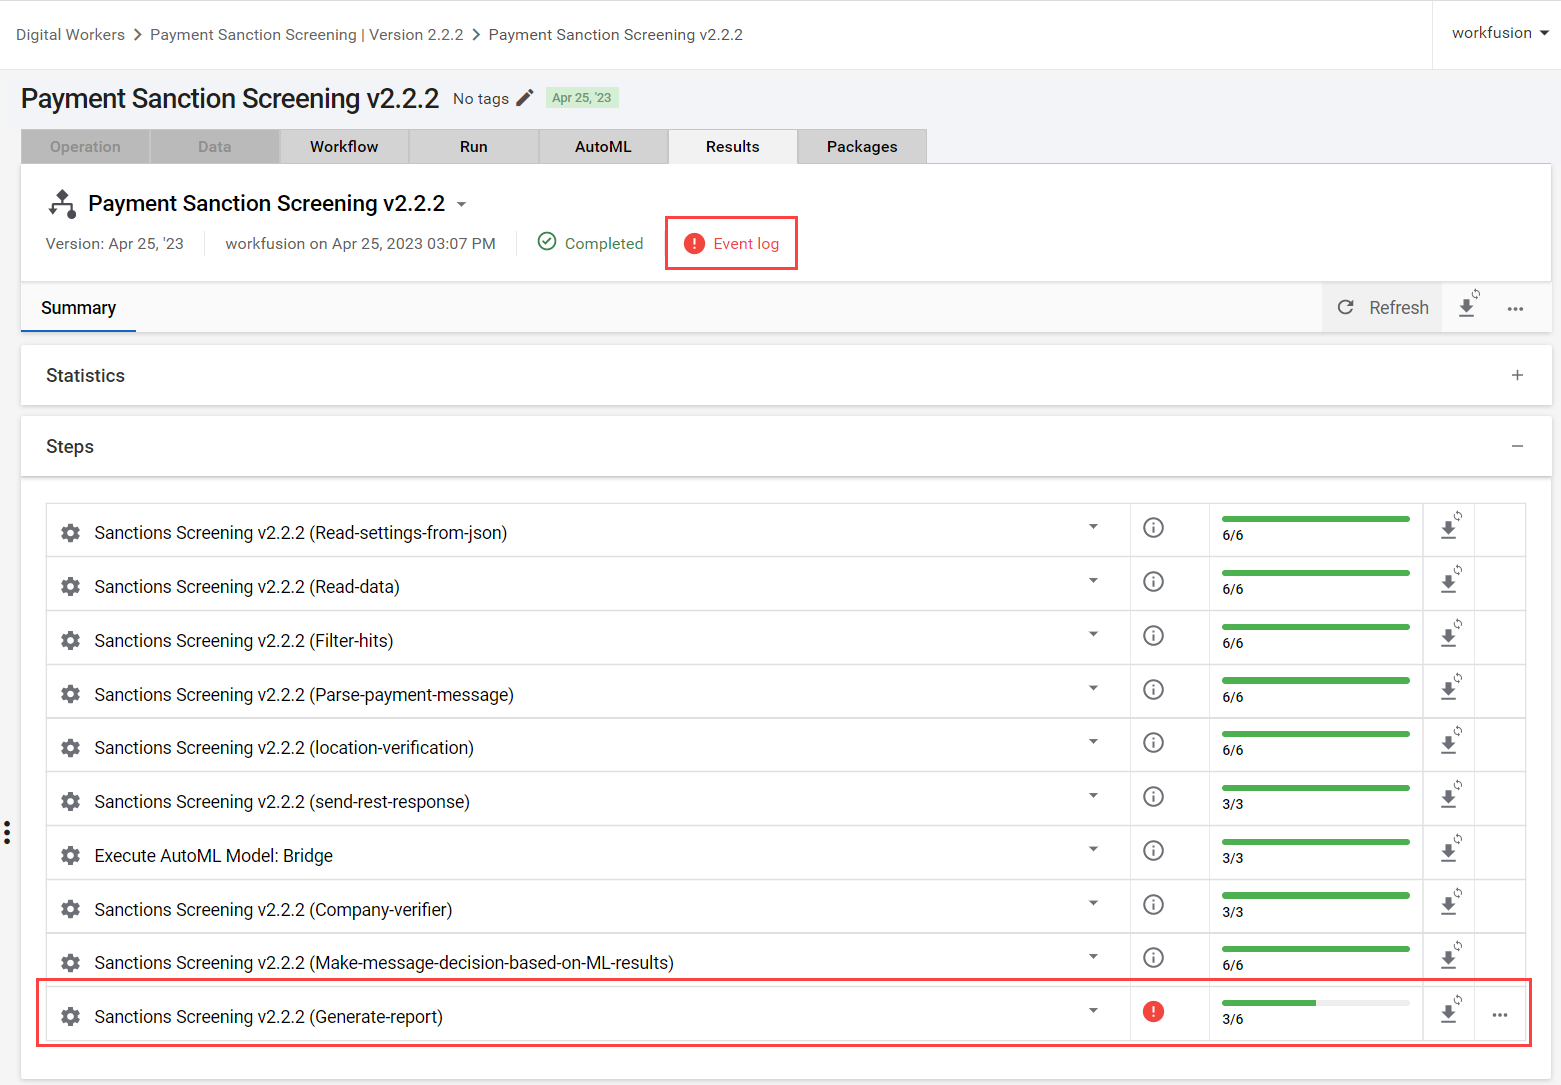Open info icon for Read-data step
Viewport: 1561px width, 1085px height.
point(1153,582)
